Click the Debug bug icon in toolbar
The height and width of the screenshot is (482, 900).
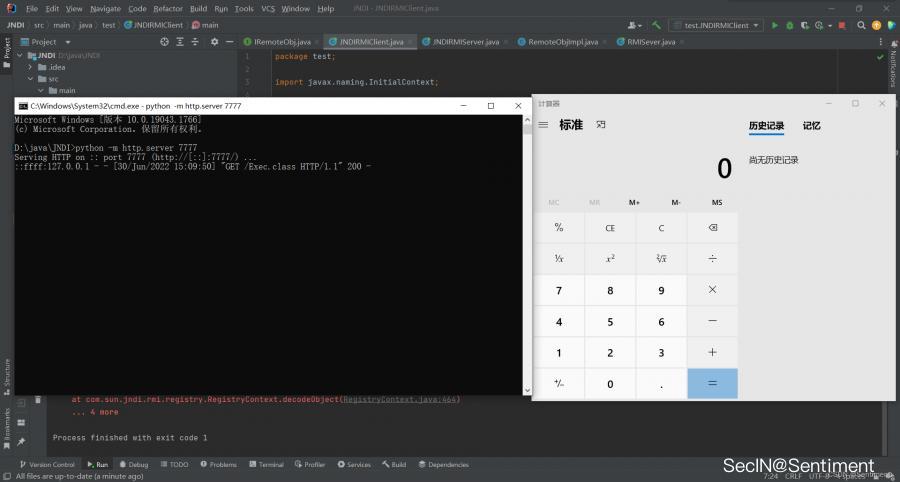(x=789, y=25)
